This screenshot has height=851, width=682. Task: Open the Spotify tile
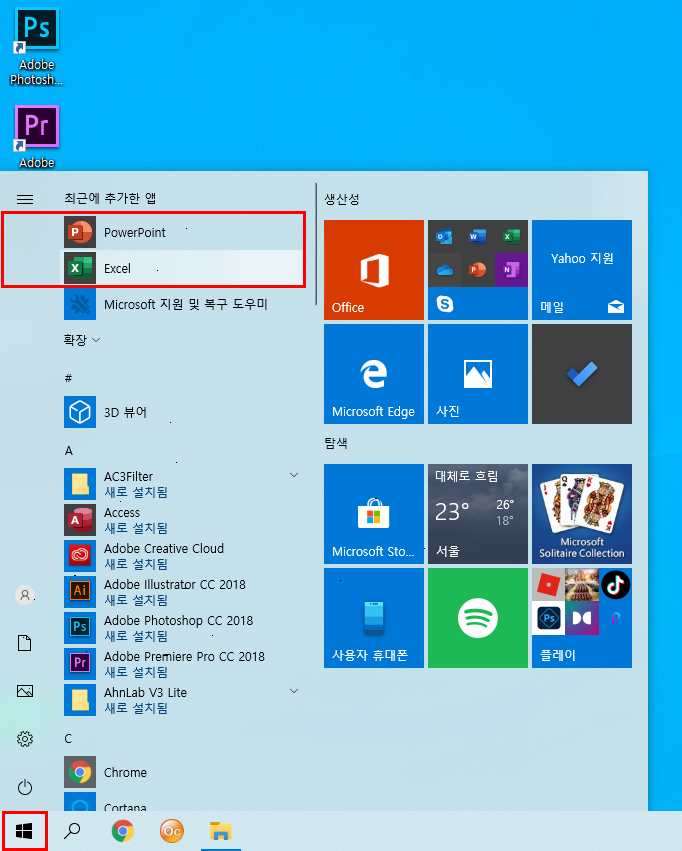coord(477,618)
